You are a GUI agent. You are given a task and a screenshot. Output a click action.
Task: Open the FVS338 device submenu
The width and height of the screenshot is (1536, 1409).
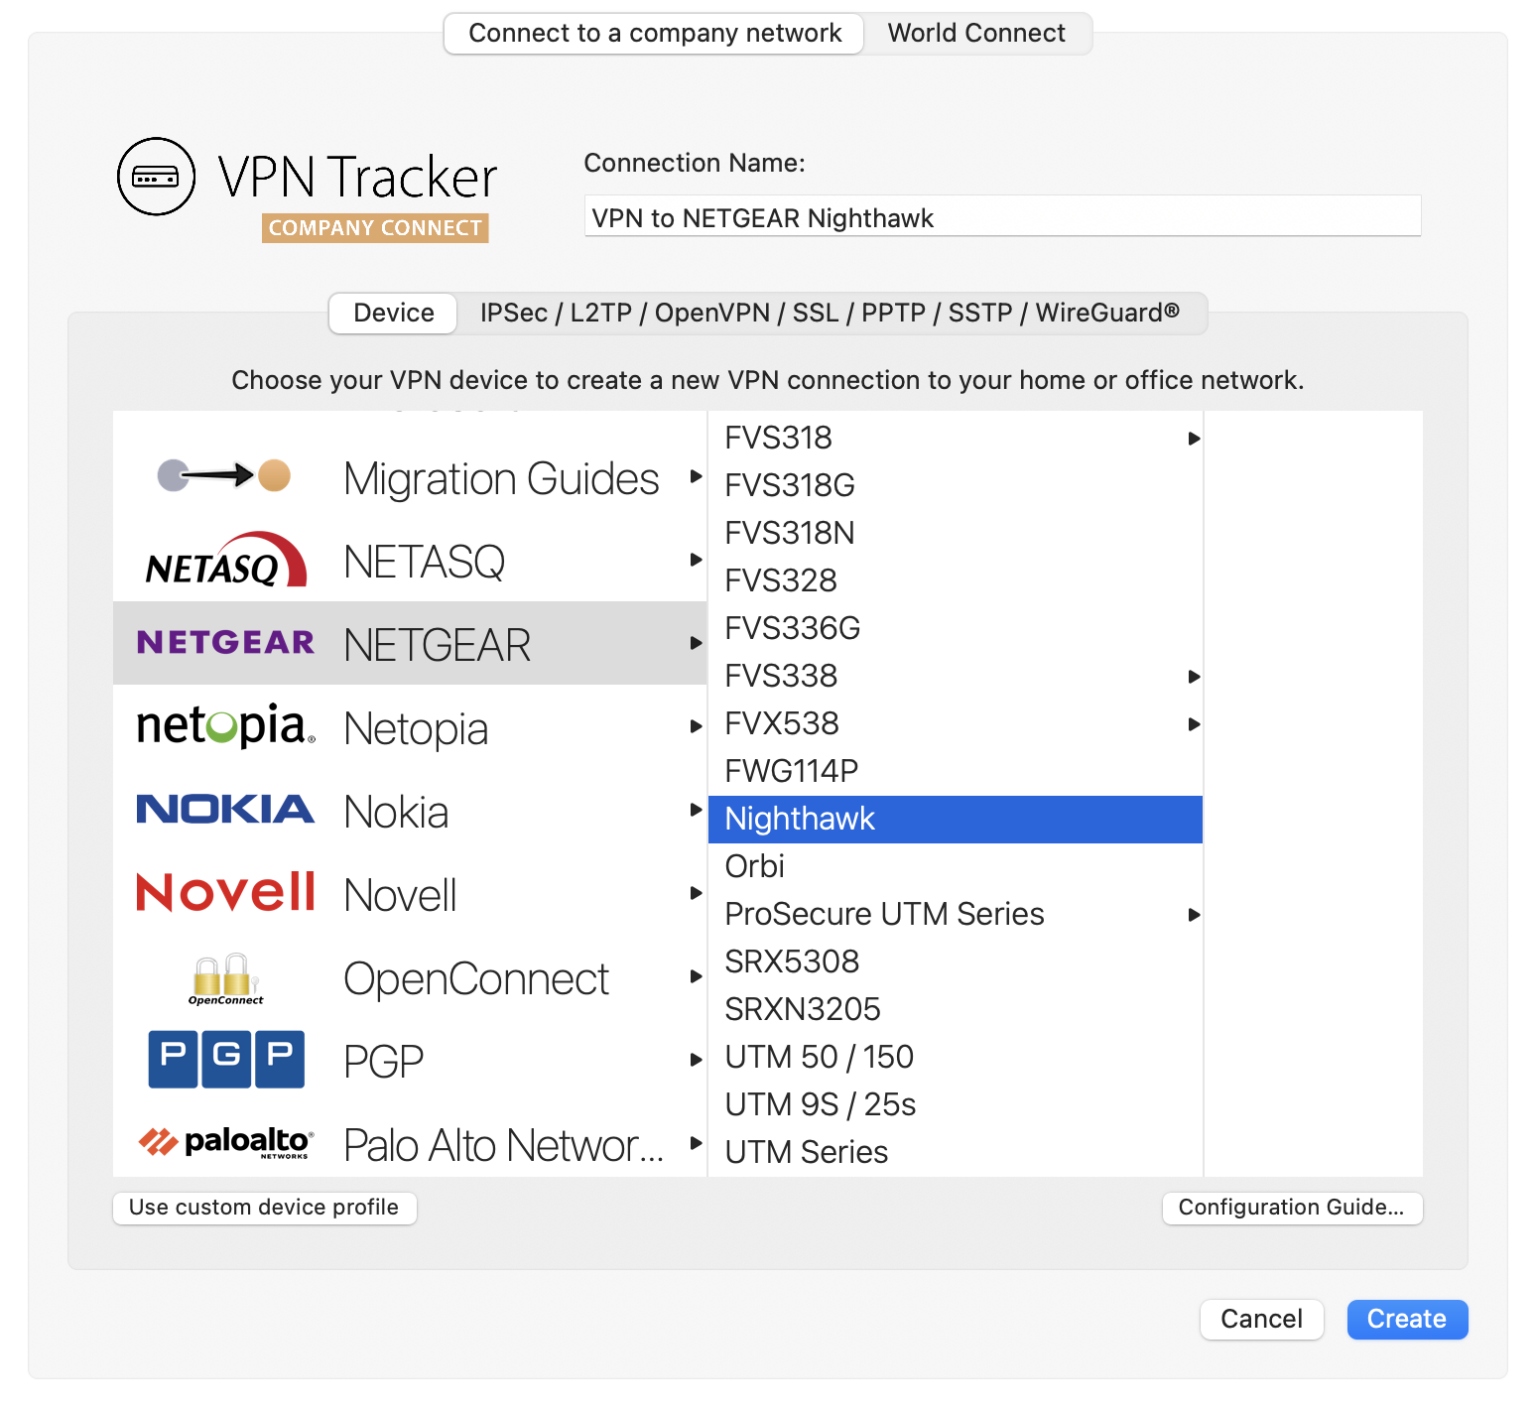coord(1193,676)
